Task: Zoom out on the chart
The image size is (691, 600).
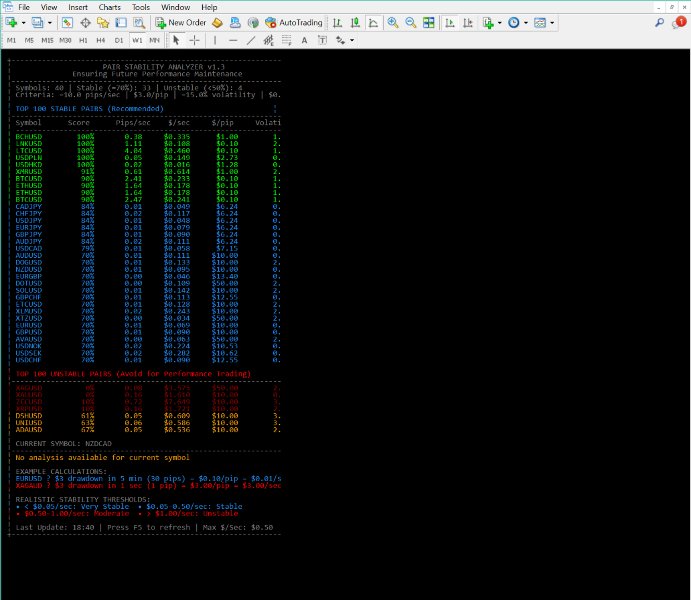Action: (411, 22)
